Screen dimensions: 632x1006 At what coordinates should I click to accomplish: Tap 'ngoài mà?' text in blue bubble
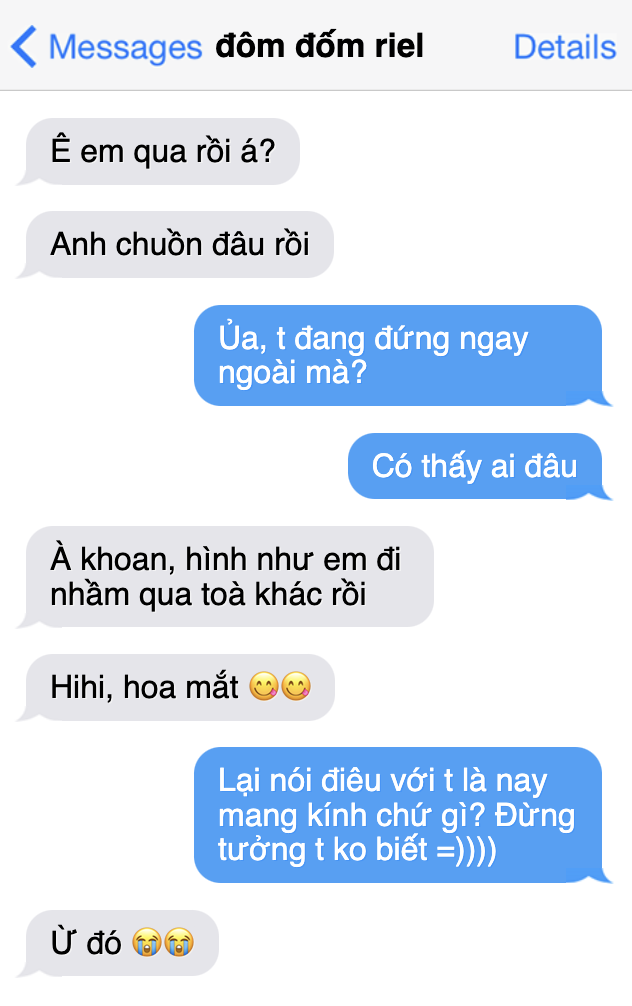coord(293,372)
